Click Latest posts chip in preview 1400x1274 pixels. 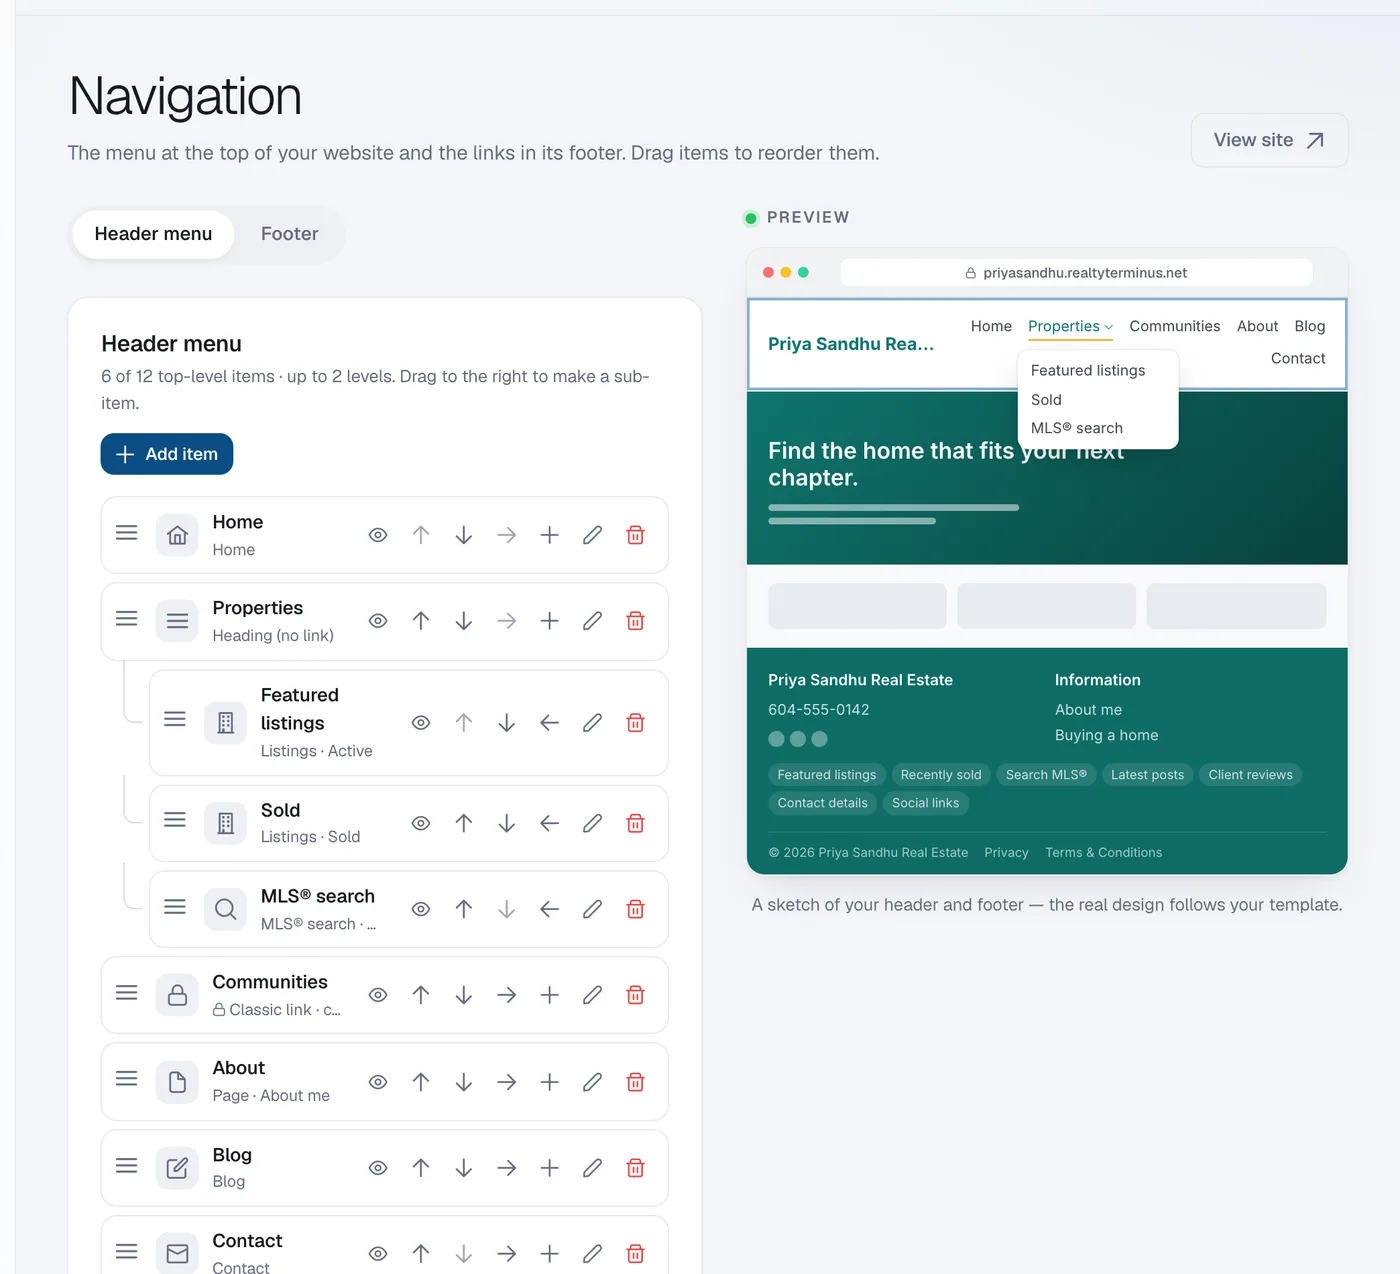[x=1147, y=775]
